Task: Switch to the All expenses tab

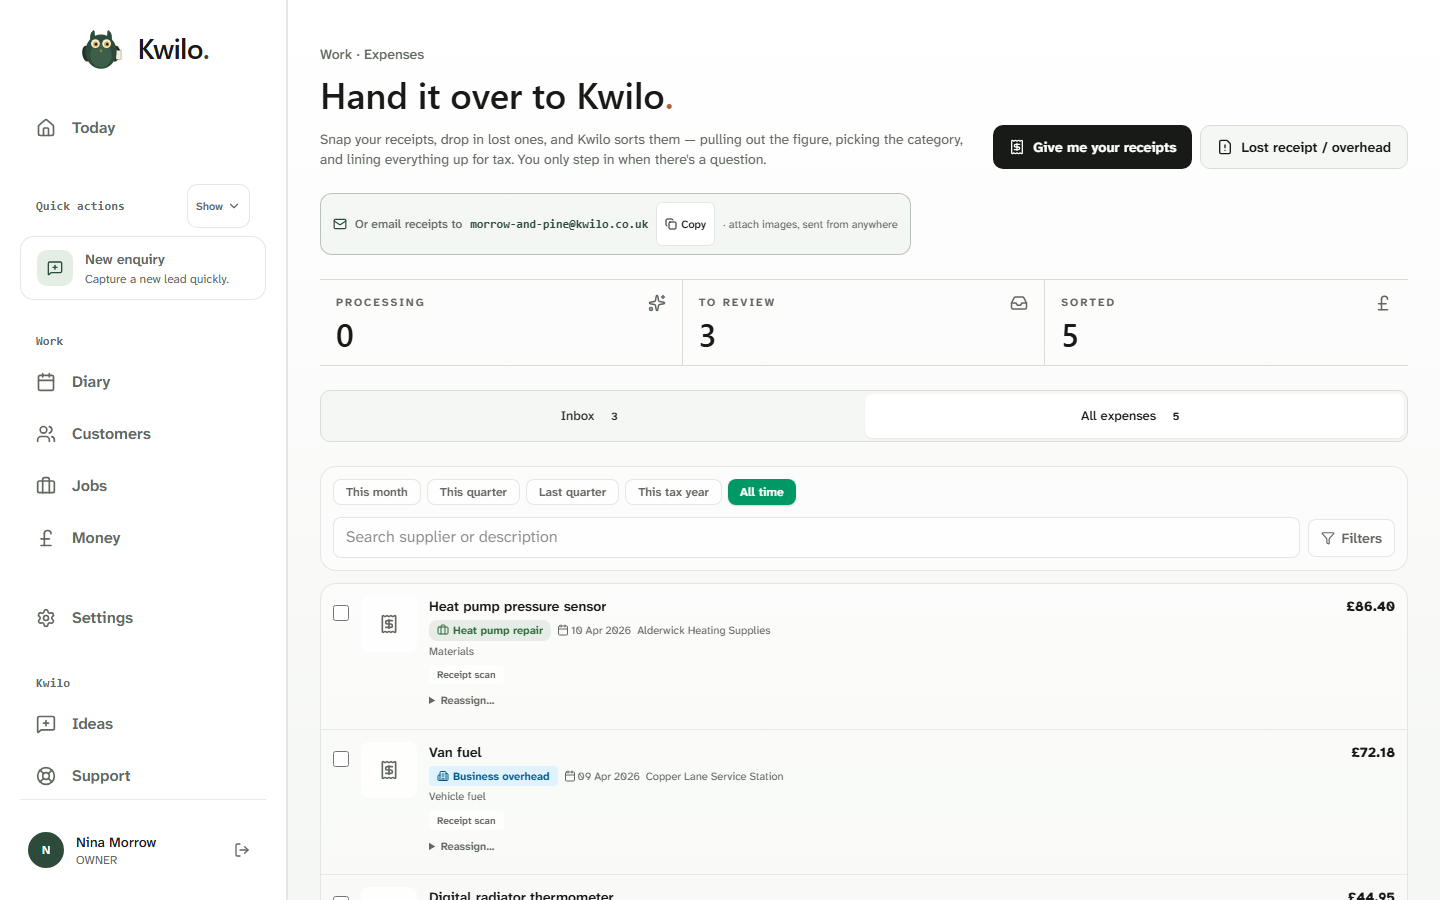Action: (x=1134, y=416)
